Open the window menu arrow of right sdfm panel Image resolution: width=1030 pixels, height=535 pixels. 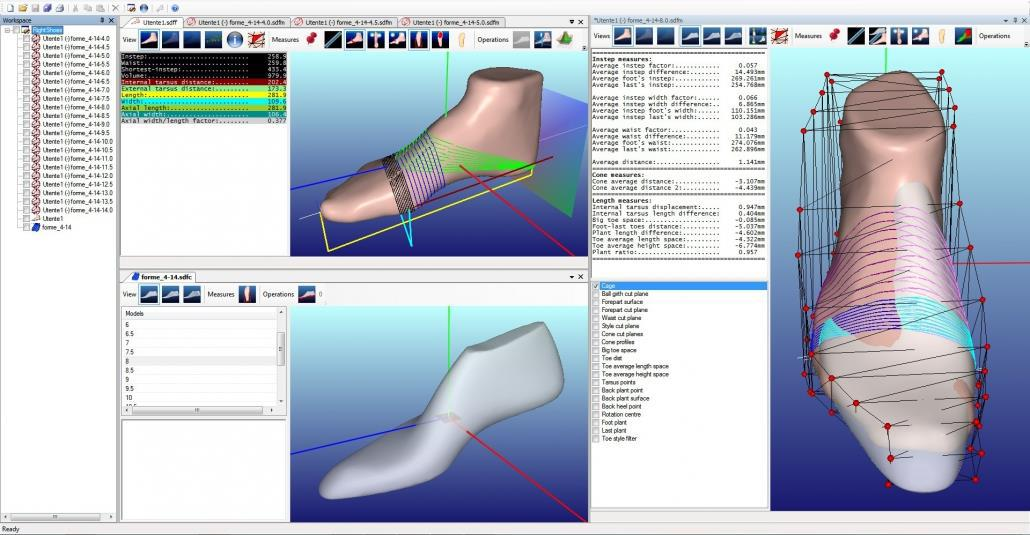click(1006, 20)
